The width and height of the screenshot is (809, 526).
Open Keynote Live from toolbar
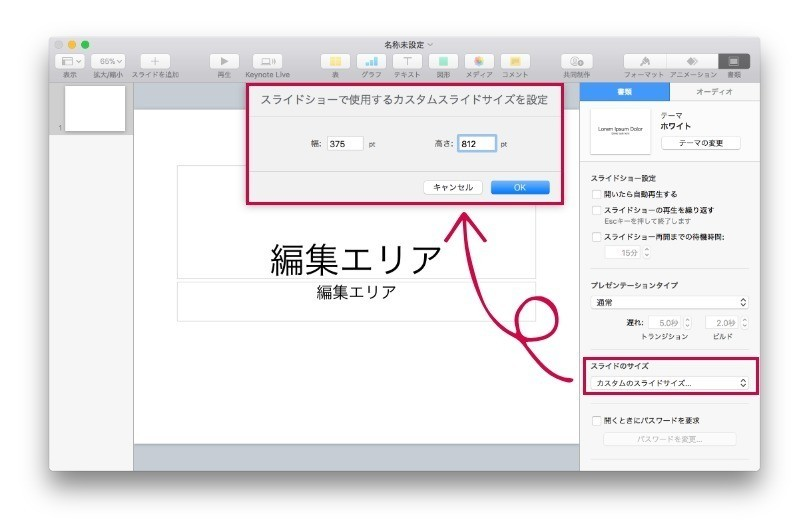(267, 61)
